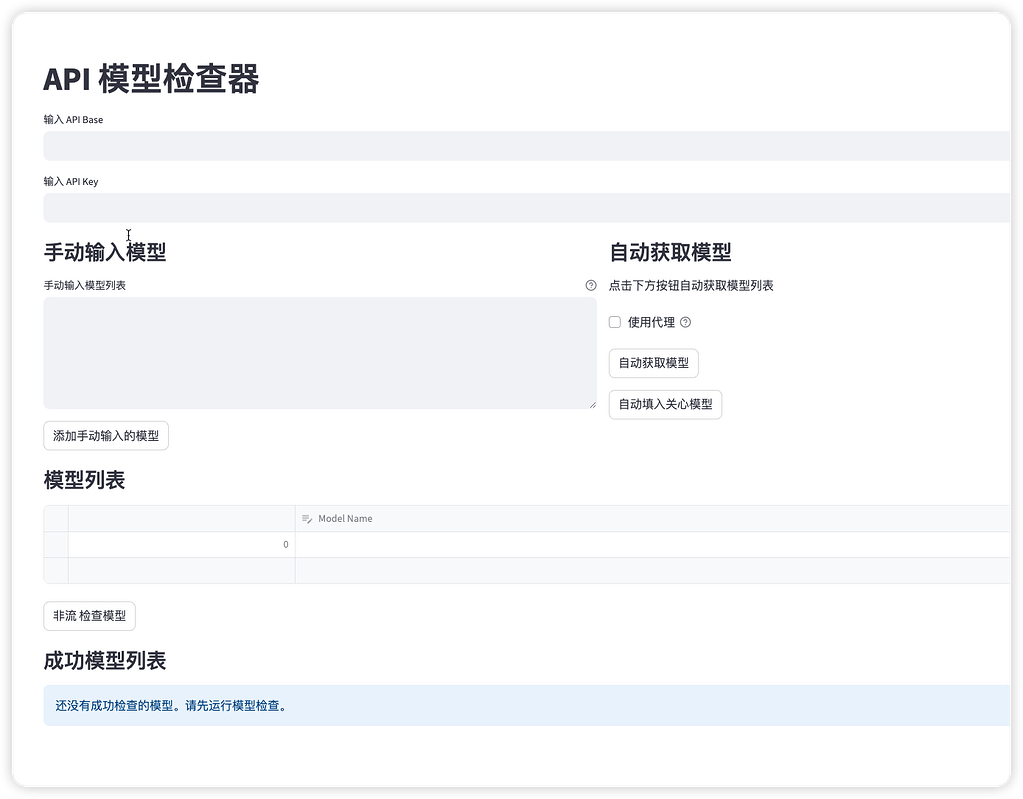
Task: Click the 点击下方按钮自动获取模型列表 text
Action: pyautogui.click(x=691, y=286)
